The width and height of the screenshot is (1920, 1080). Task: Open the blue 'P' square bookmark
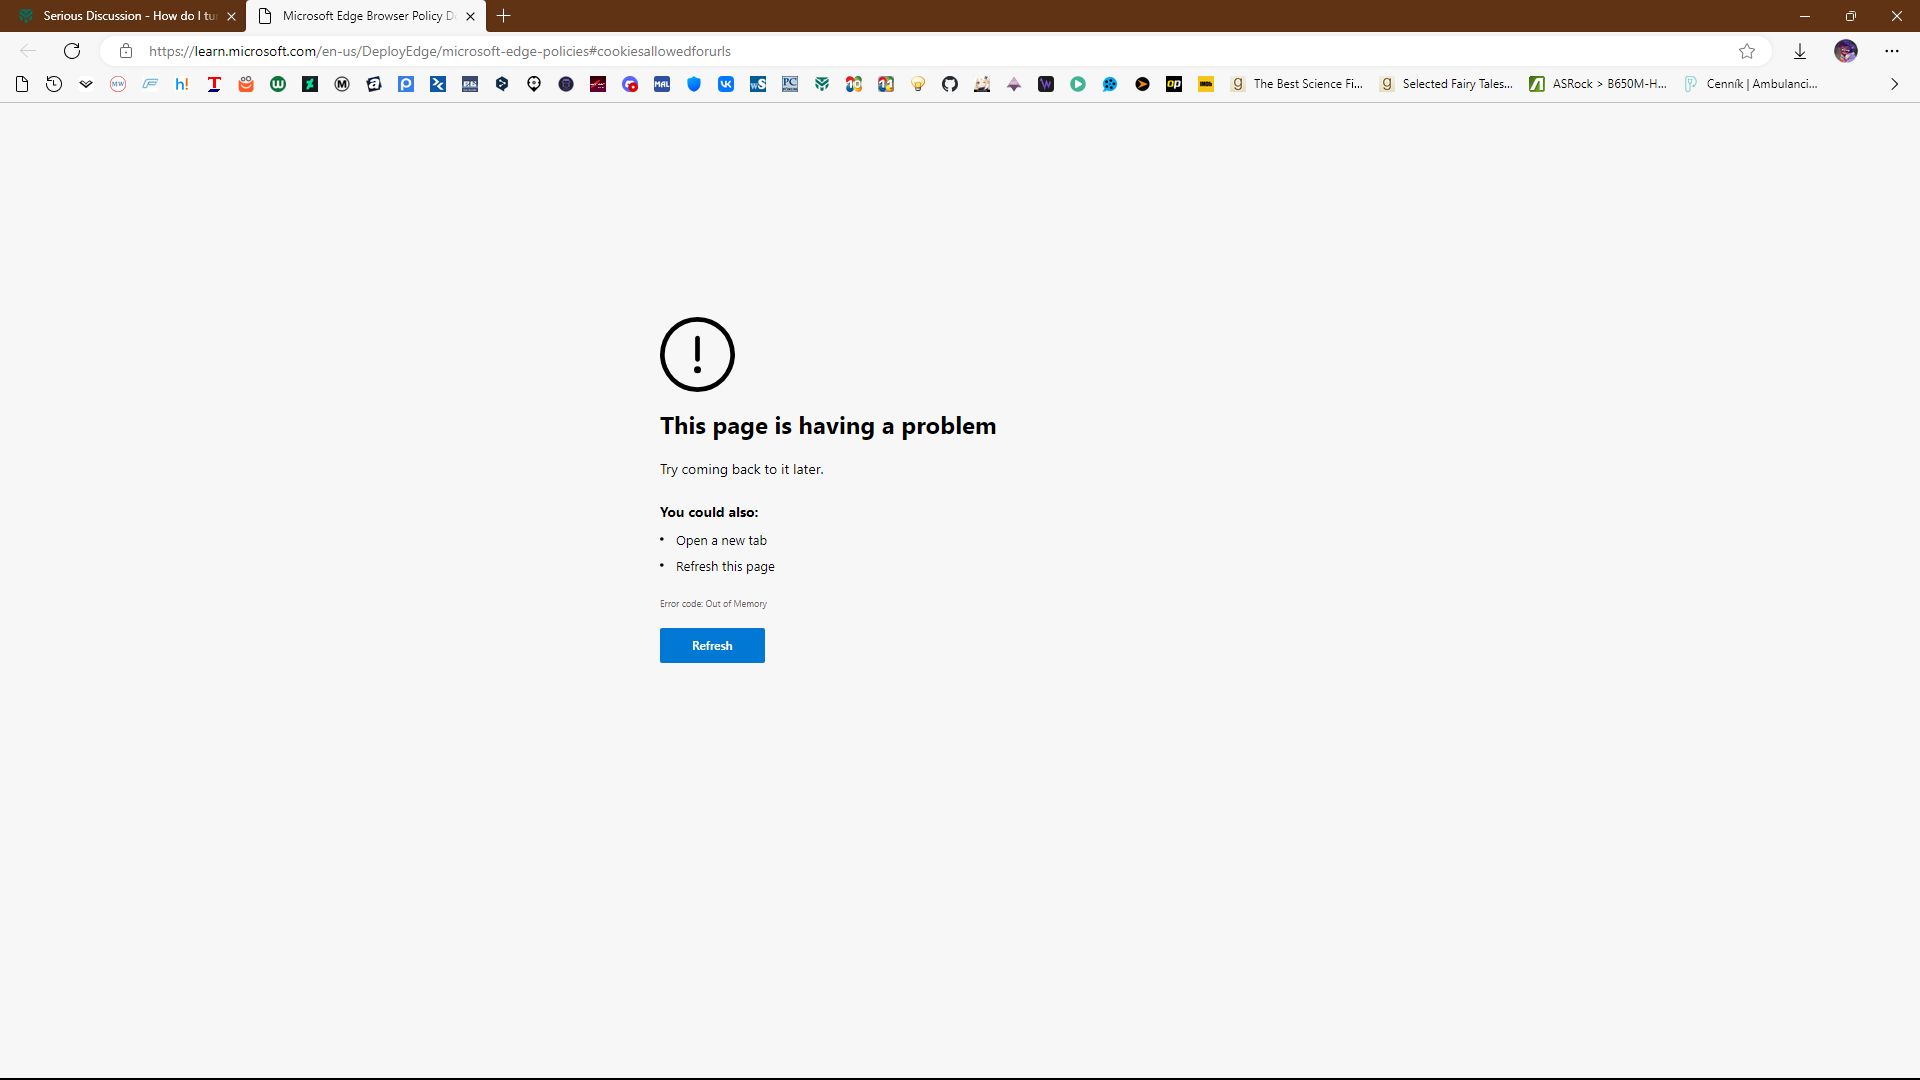point(406,84)
